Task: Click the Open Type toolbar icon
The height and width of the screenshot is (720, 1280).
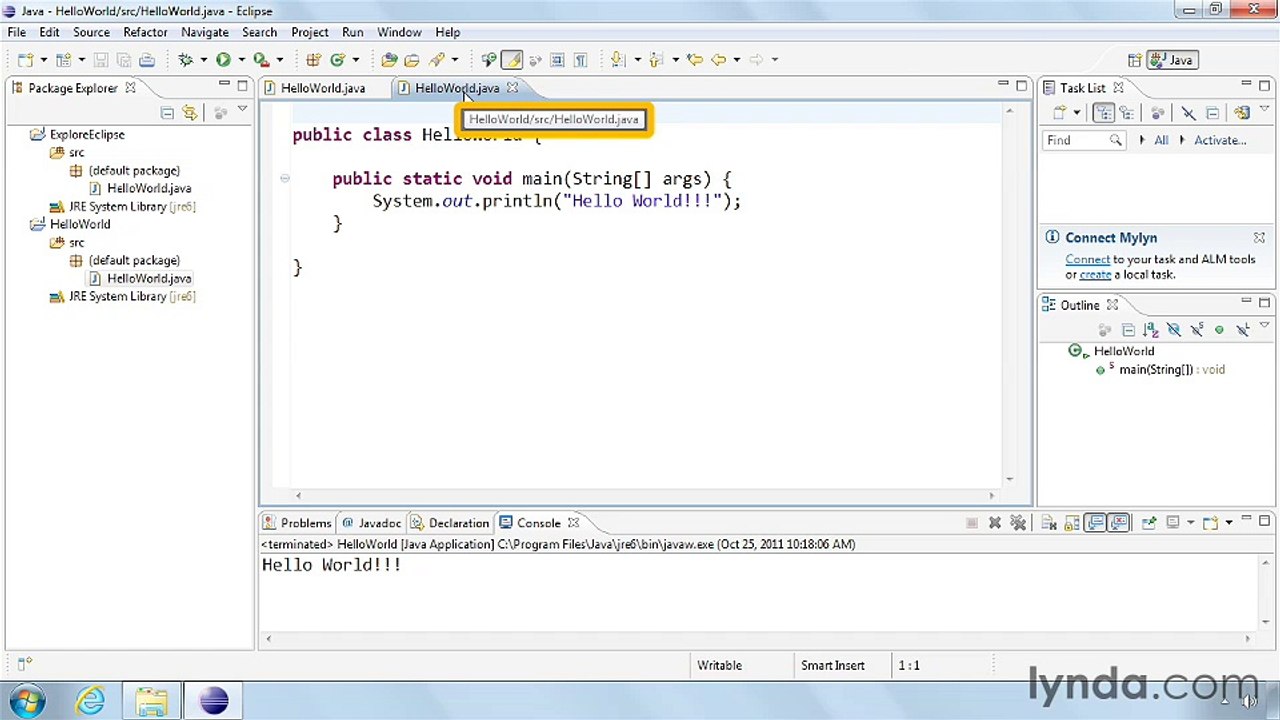Action: [x=388, y=60]
